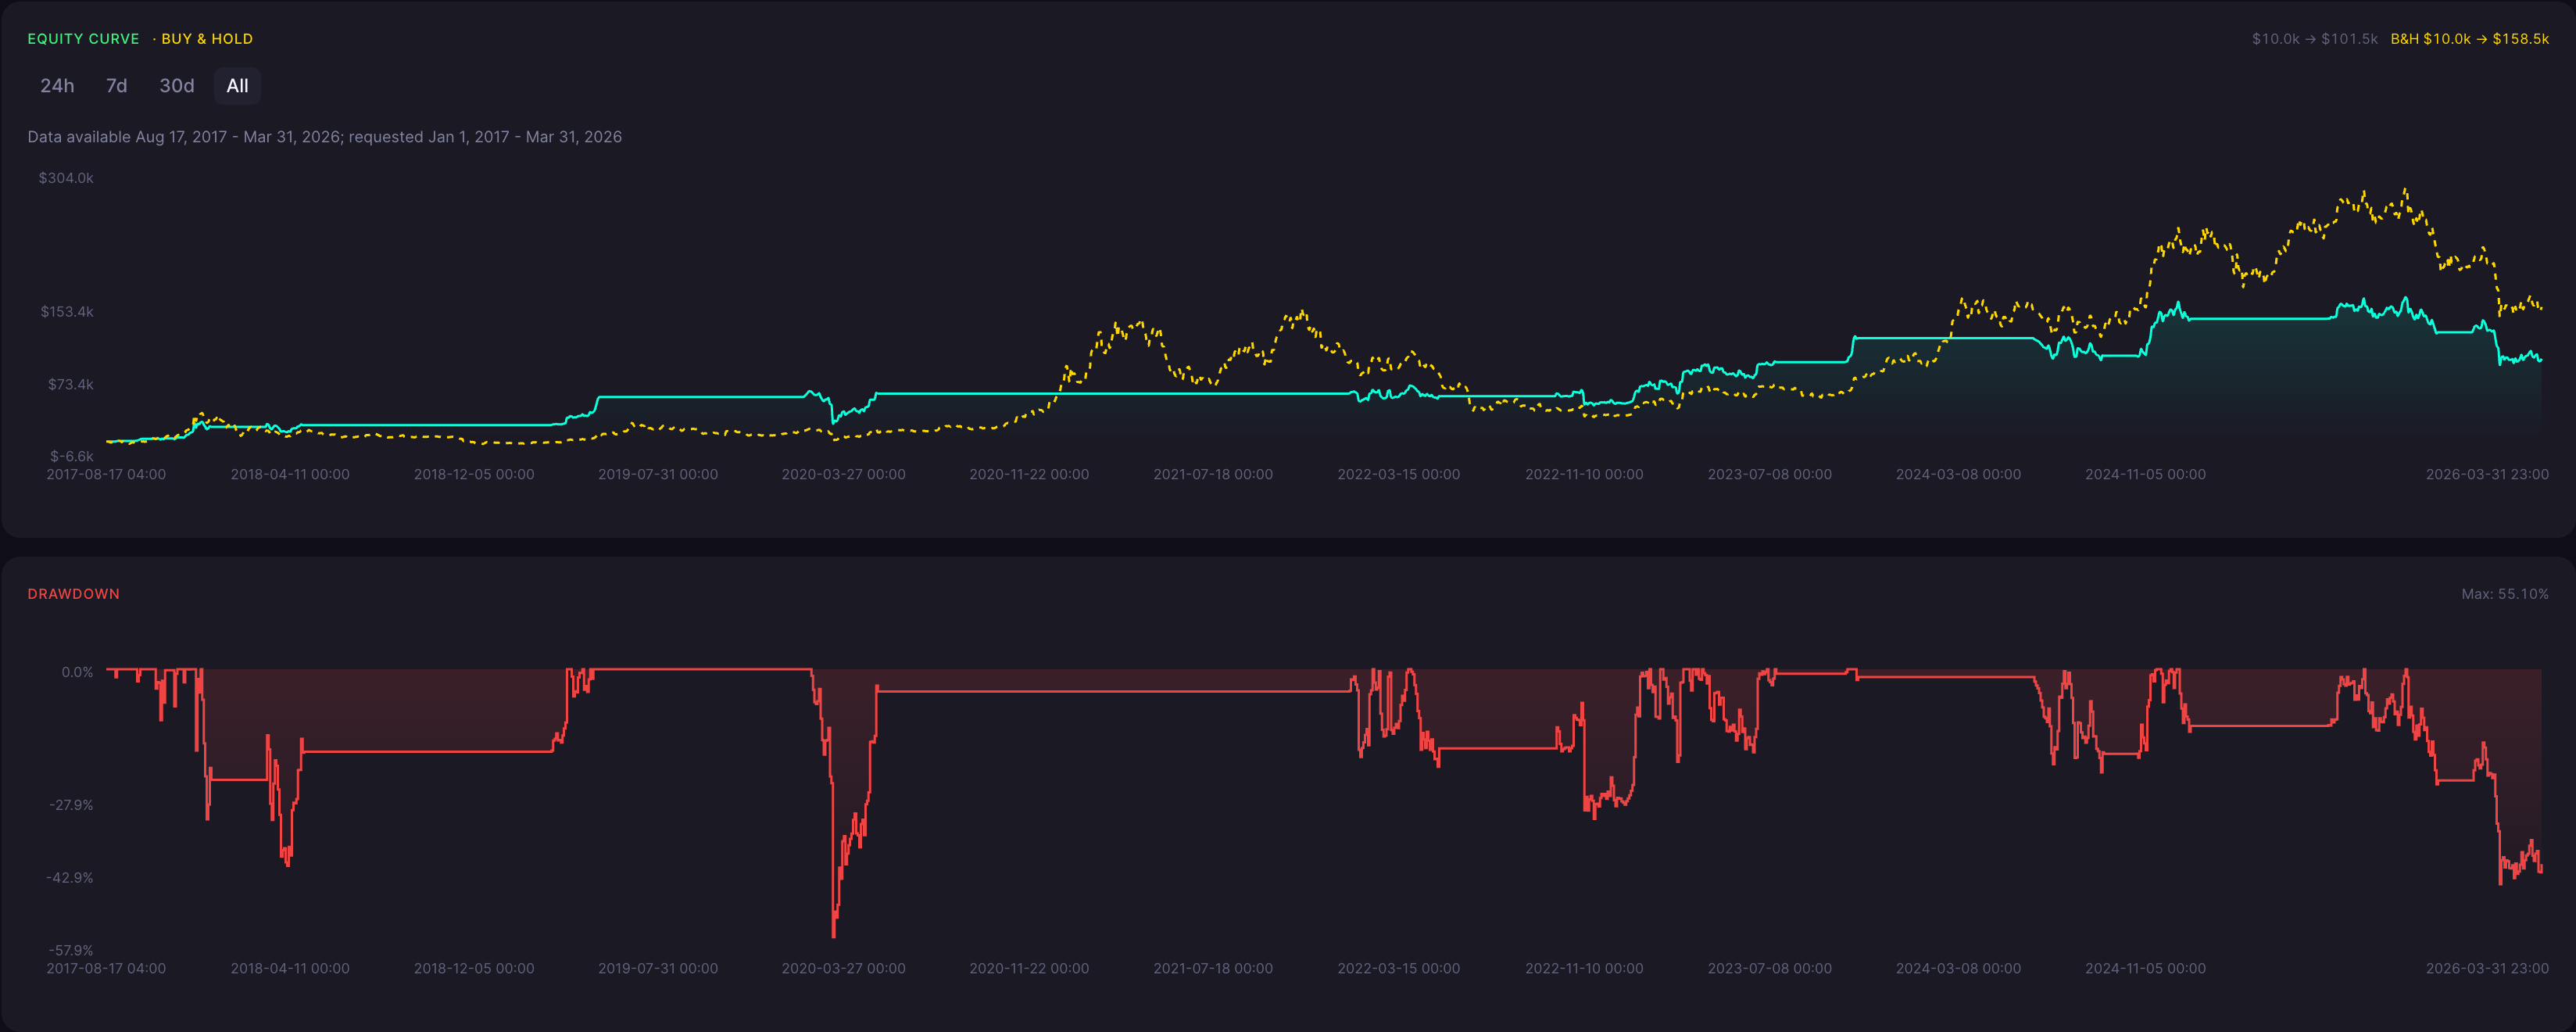Click the '$10.0k → $101.5k' summary
Image resolution: width=2576 pixels, height=1032 pixels.
point(2314,39)
